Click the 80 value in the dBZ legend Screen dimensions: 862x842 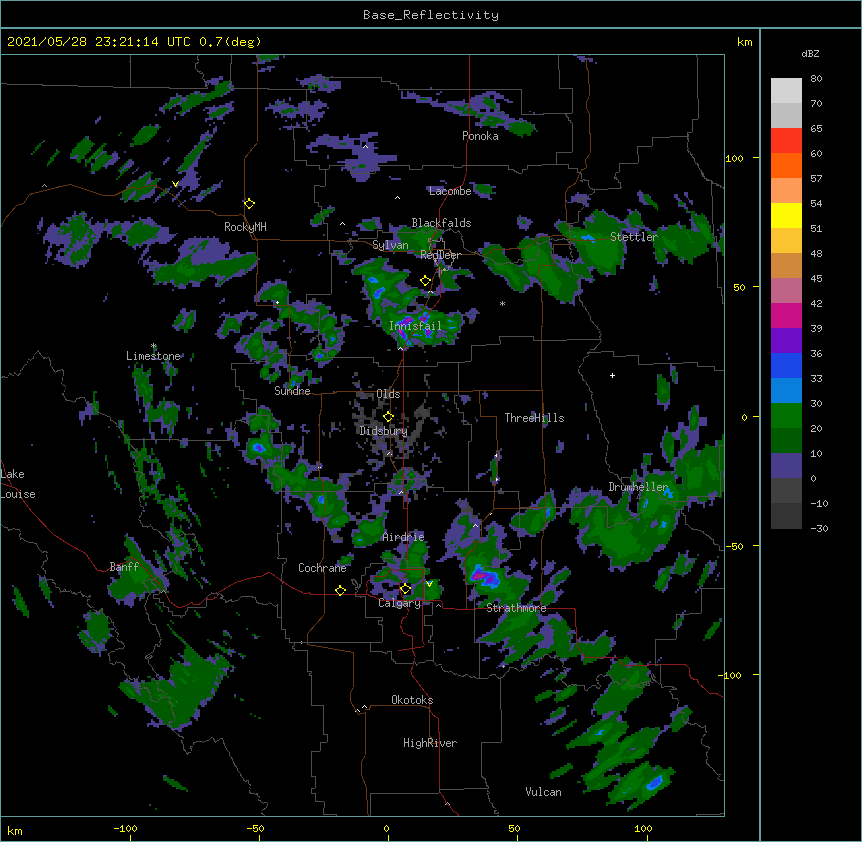coord(816,79)
